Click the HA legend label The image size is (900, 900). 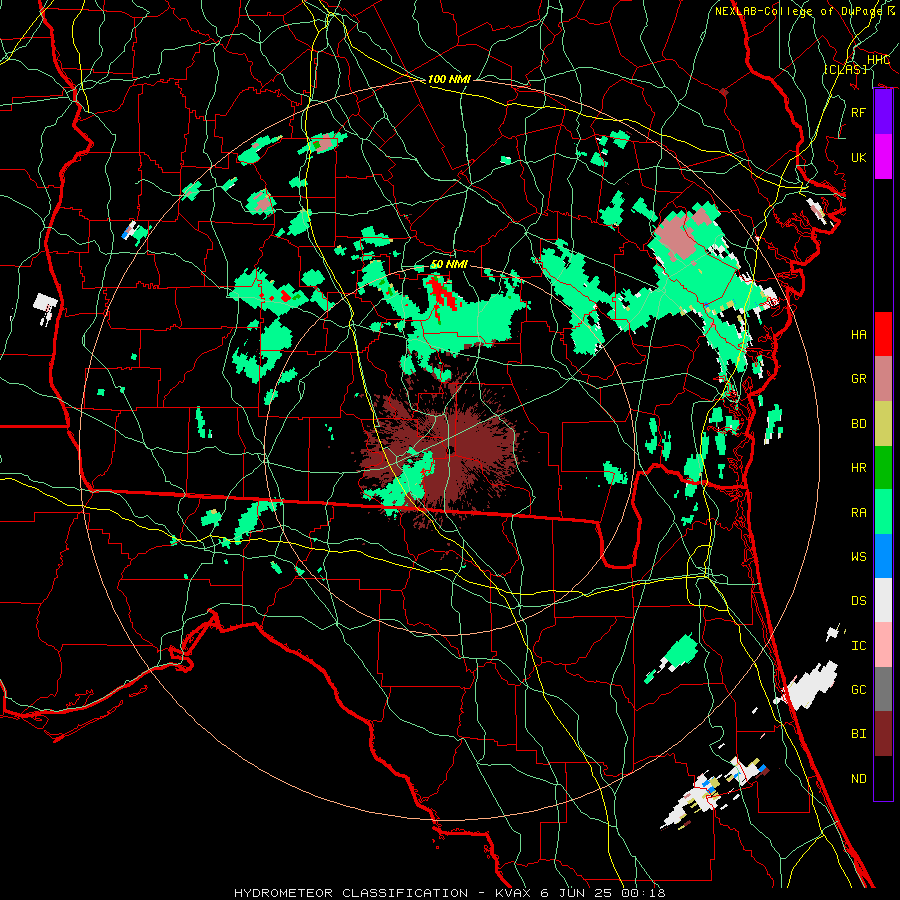click(858, 334)
